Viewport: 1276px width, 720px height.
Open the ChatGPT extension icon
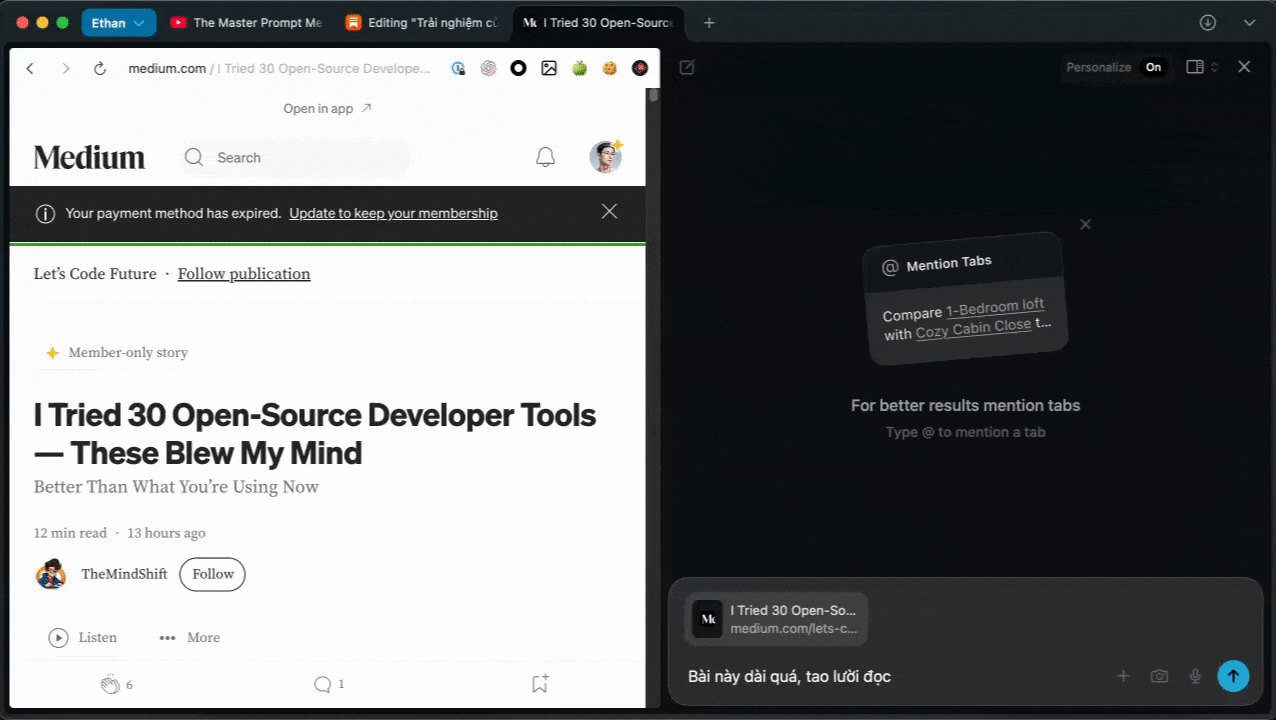tap(488, 68)
